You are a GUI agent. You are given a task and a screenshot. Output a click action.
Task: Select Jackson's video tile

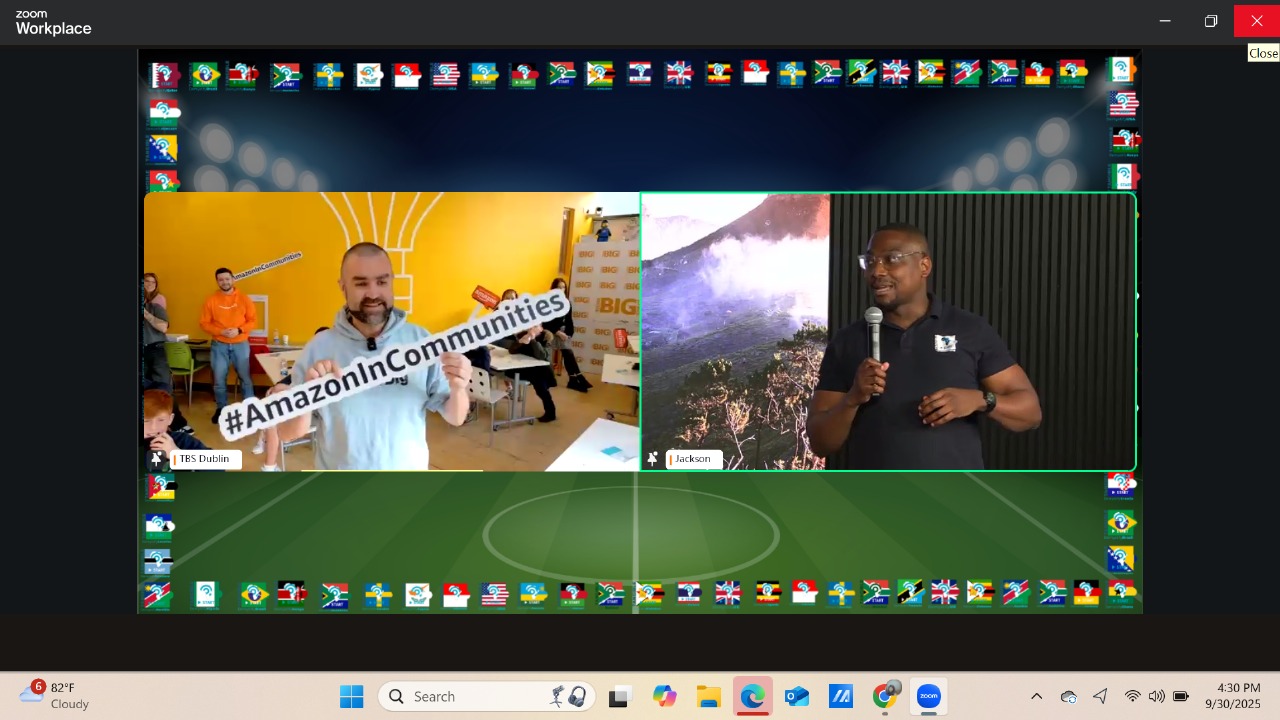click(x=888, y=330)
